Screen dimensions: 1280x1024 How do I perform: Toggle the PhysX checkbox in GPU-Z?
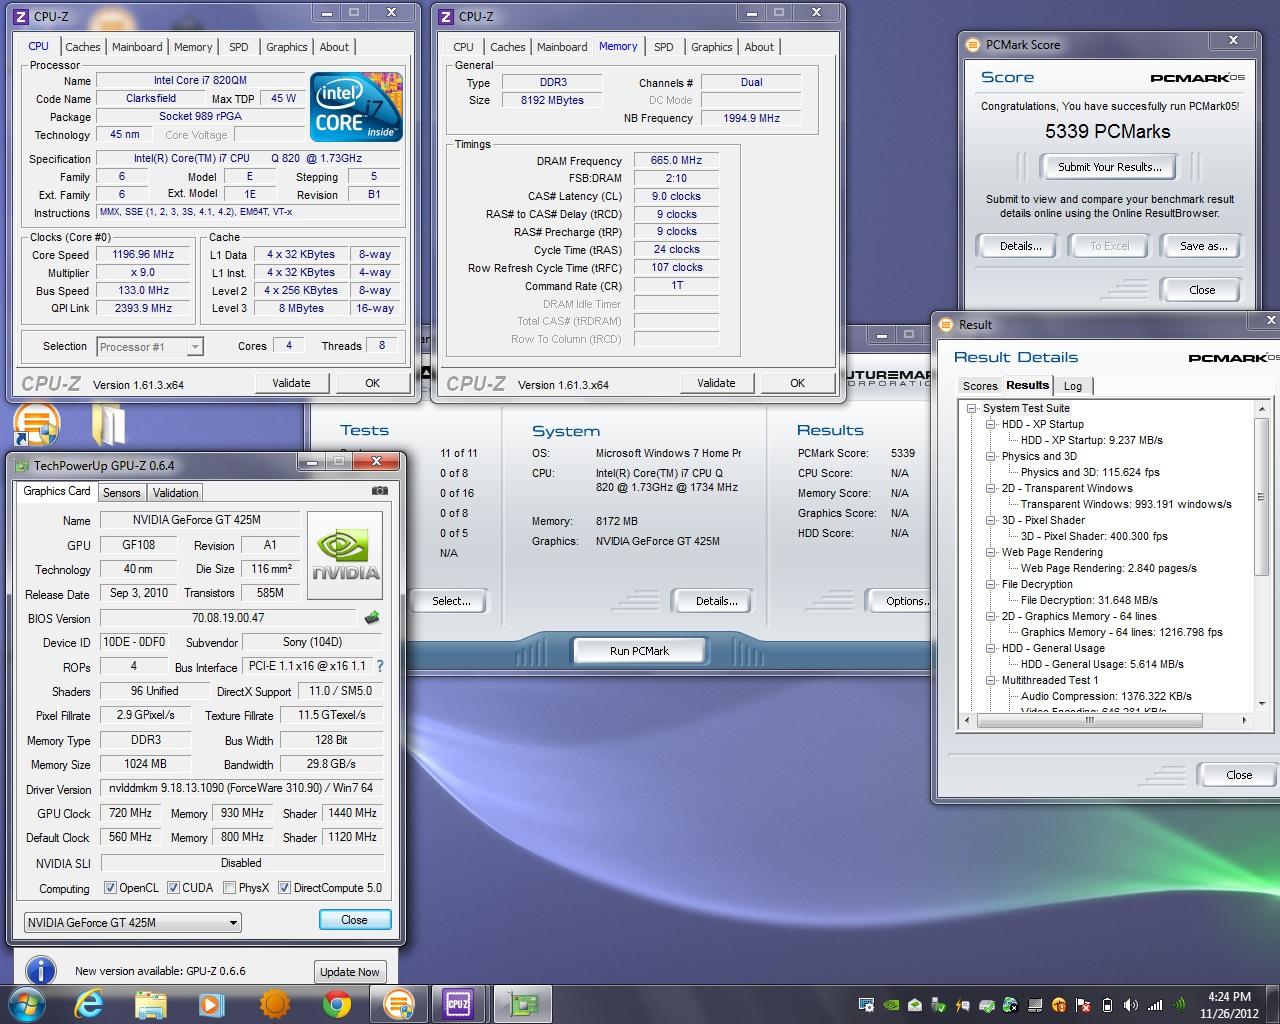click(x=229, y=888)
